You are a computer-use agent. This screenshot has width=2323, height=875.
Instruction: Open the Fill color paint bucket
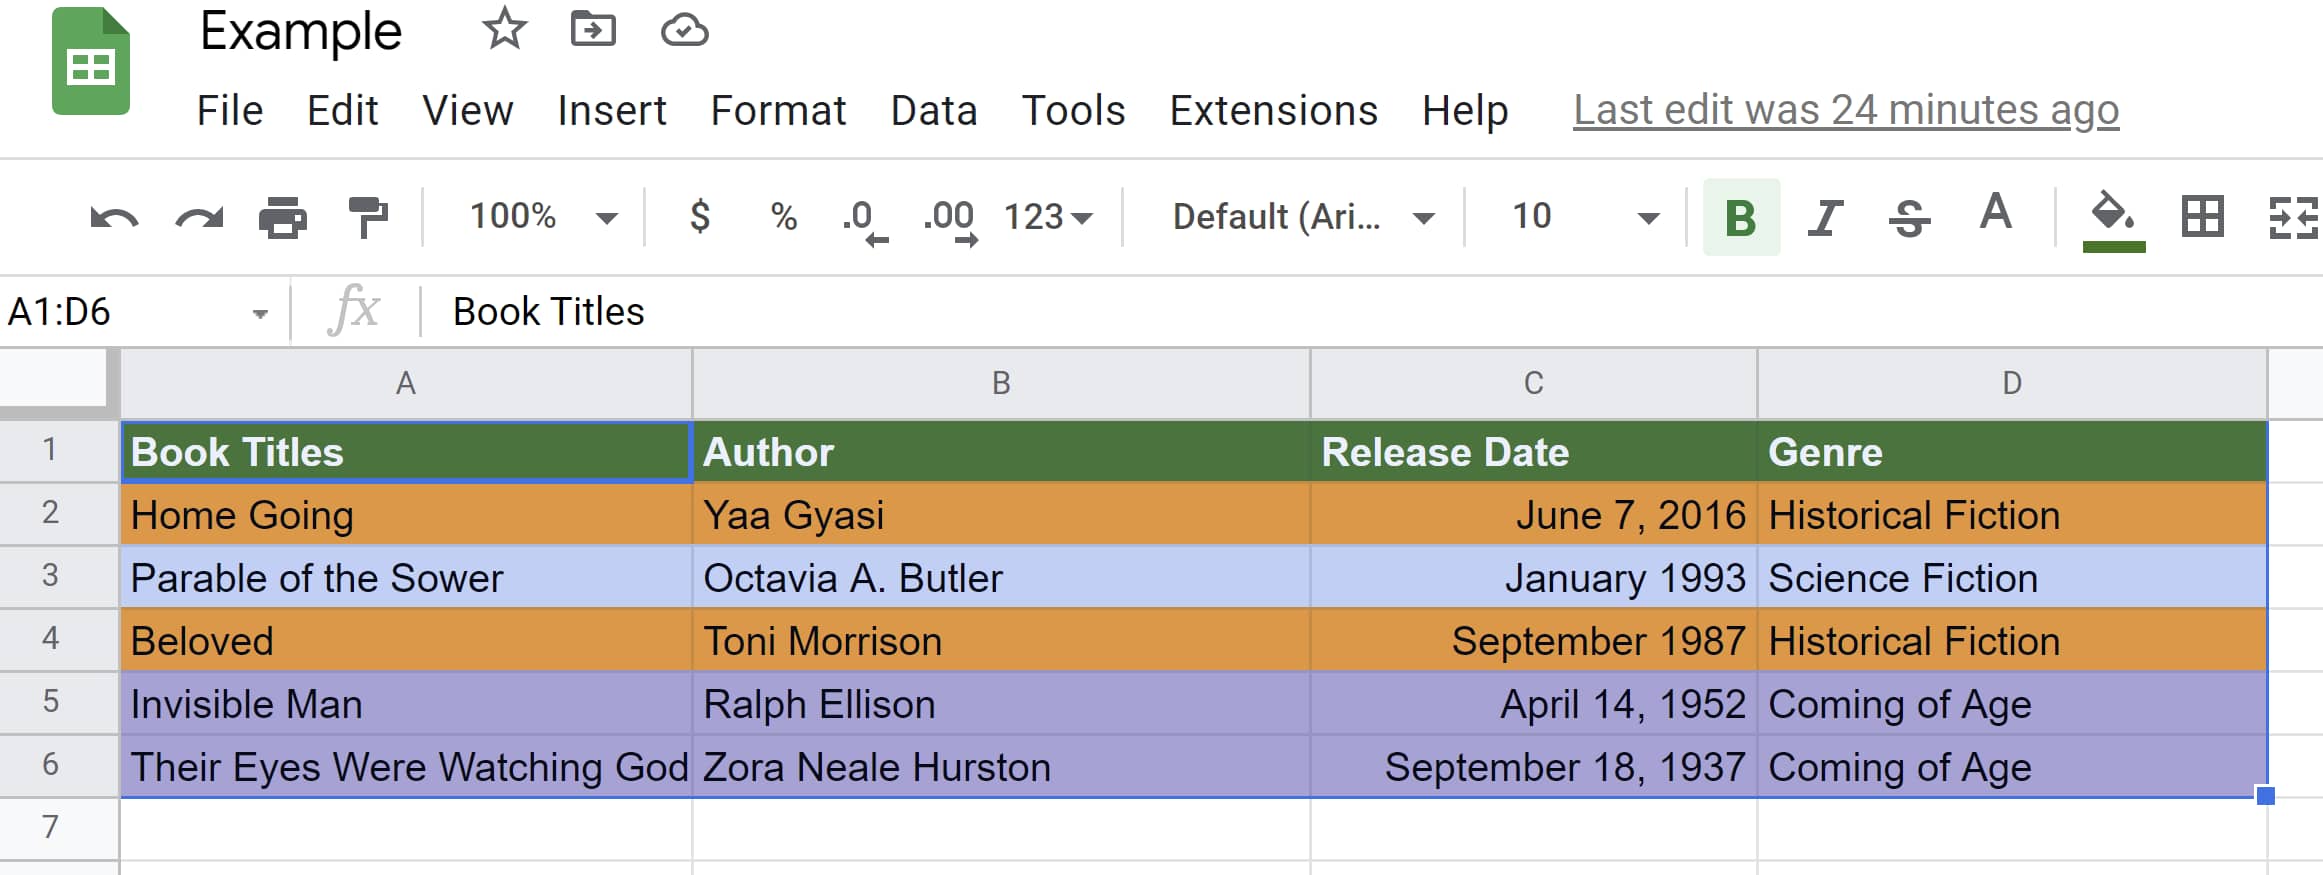(x=2113, y=217)
